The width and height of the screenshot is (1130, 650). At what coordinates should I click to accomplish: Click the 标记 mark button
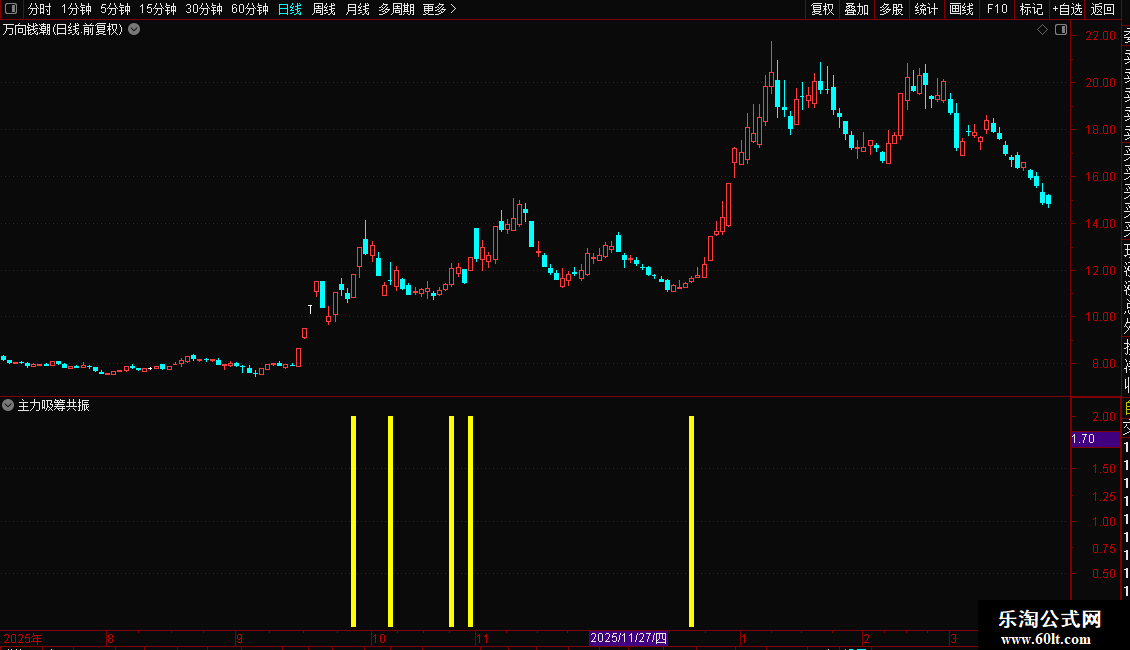click(x=1031, y=9)
